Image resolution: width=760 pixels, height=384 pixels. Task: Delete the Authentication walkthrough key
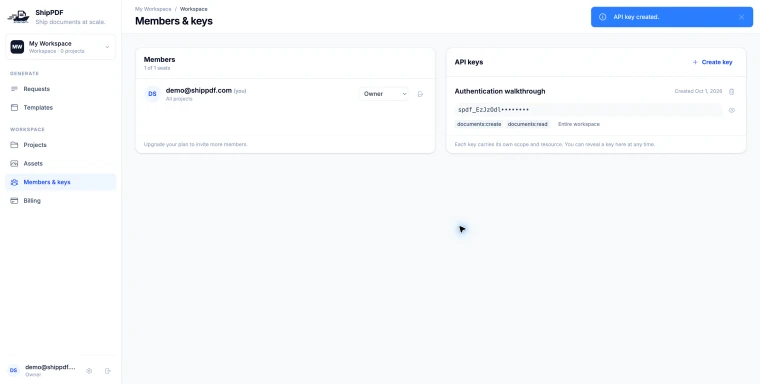click(732, 91)
